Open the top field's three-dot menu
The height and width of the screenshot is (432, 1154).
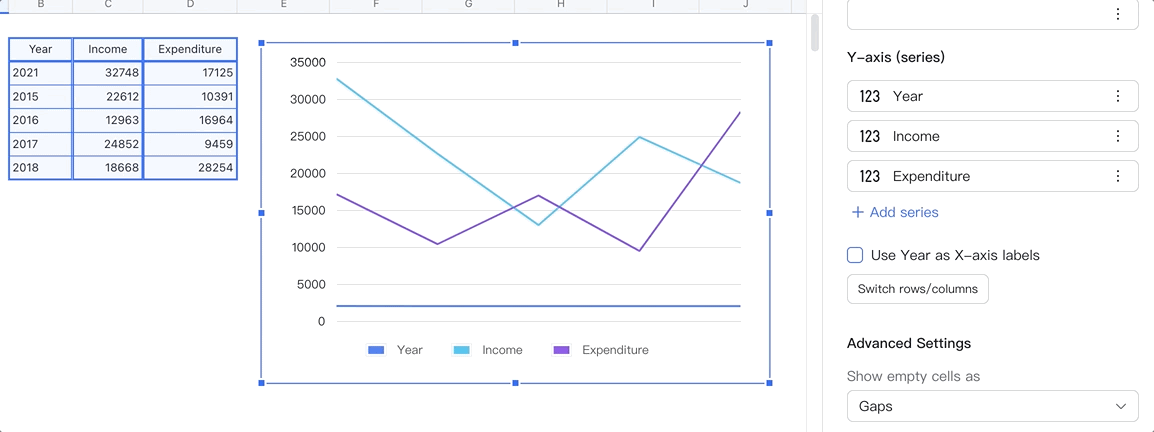(x=1118, y=14)
